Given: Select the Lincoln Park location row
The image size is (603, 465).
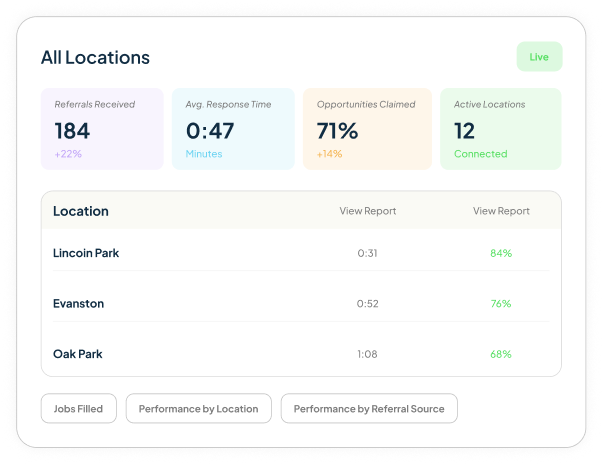Looking at the screenshot, I should click(x=301, y=253).
